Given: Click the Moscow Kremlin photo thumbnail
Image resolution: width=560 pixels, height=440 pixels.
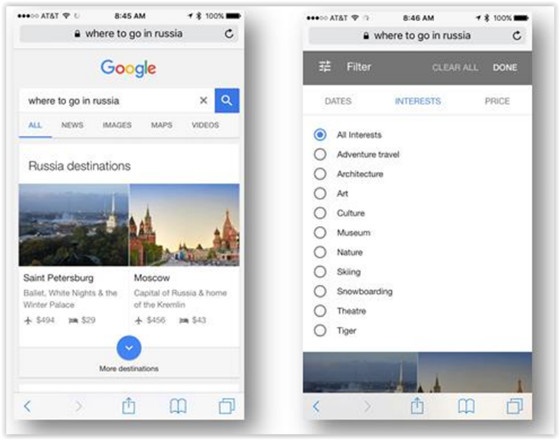Looking at the screenshot, I should pyautogui.click(x=185, y=225).
